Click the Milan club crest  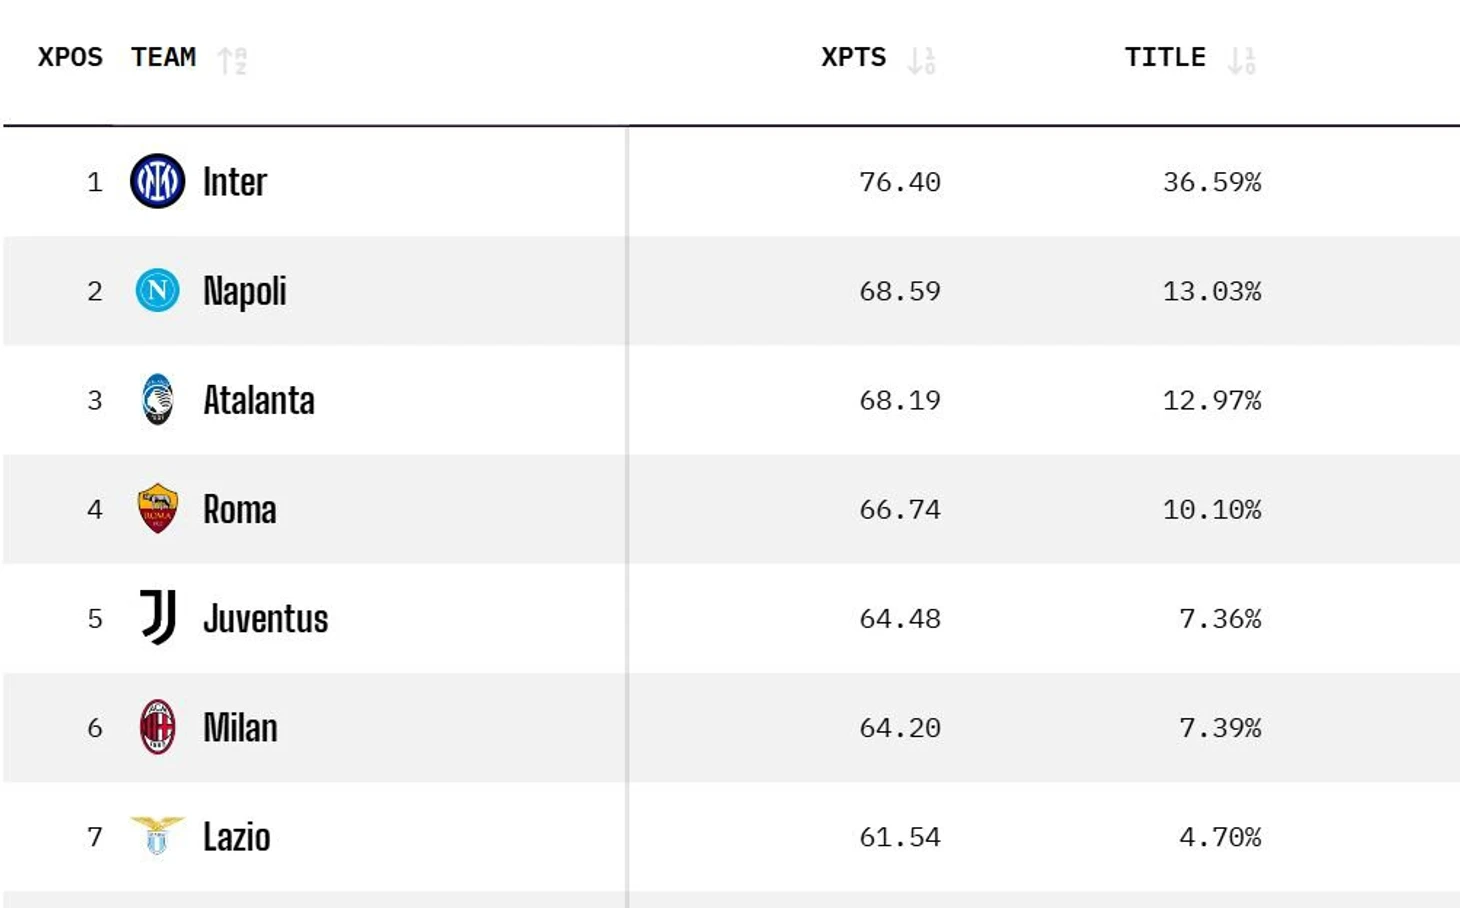pos(157,727)
